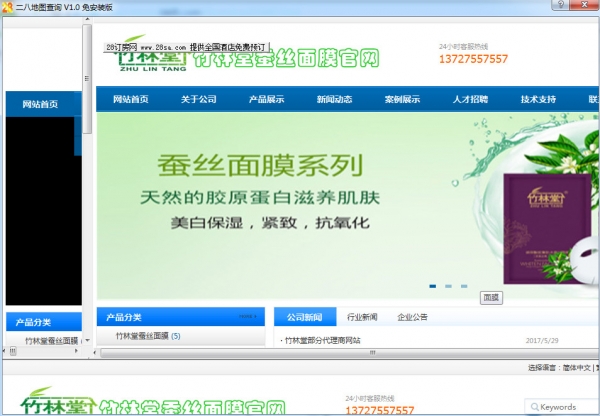Click the left panel horizontal scroll-right arrow
600x416 pixels.
(76, 351)
